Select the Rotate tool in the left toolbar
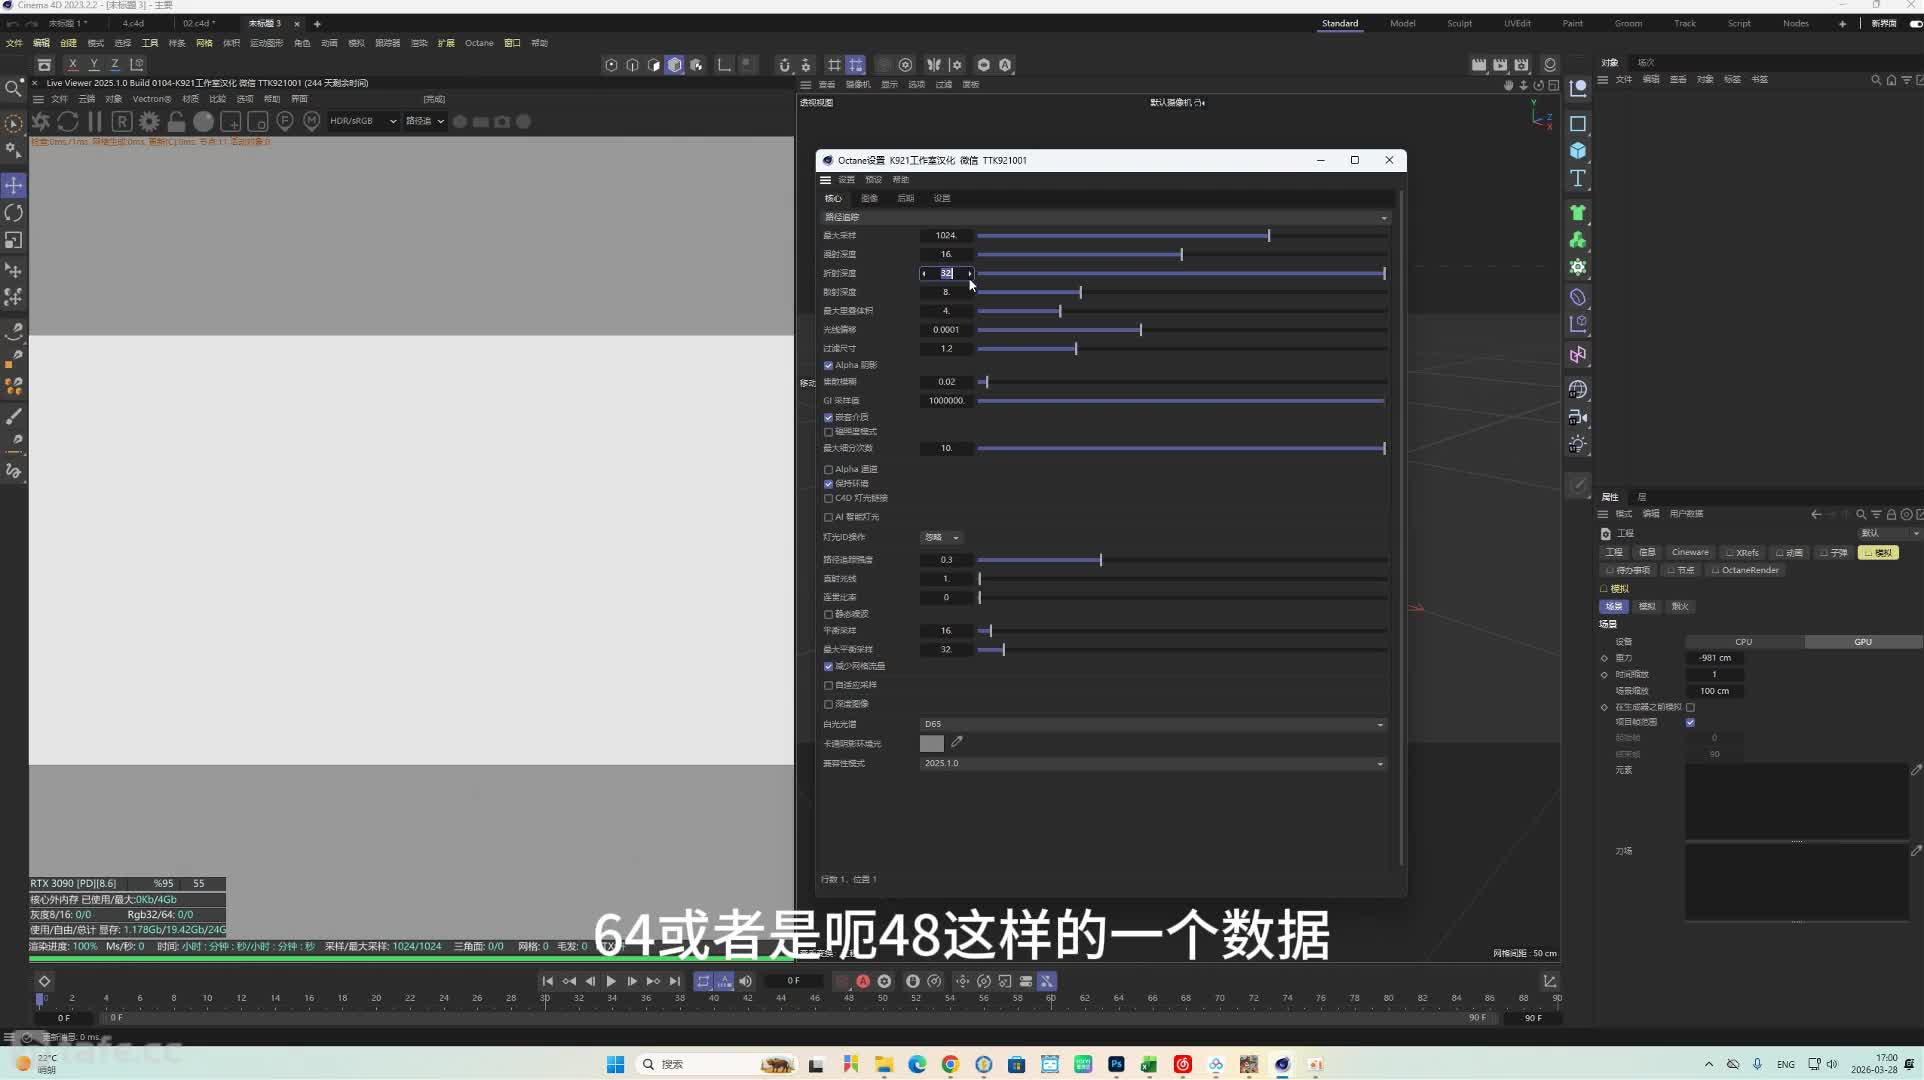The image size is (1924, 1080). [14, 213]
